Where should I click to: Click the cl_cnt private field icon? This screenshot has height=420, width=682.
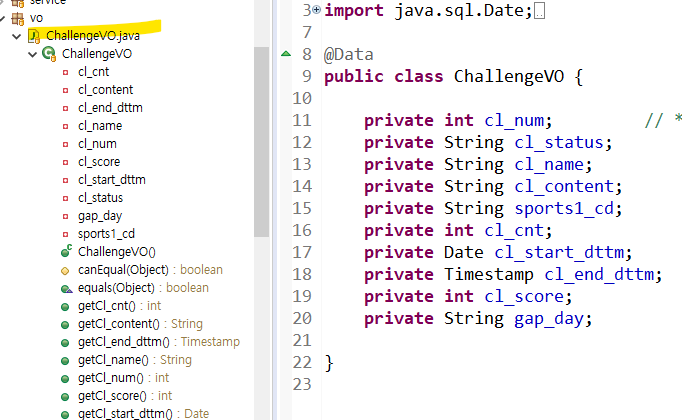point(65,72)
